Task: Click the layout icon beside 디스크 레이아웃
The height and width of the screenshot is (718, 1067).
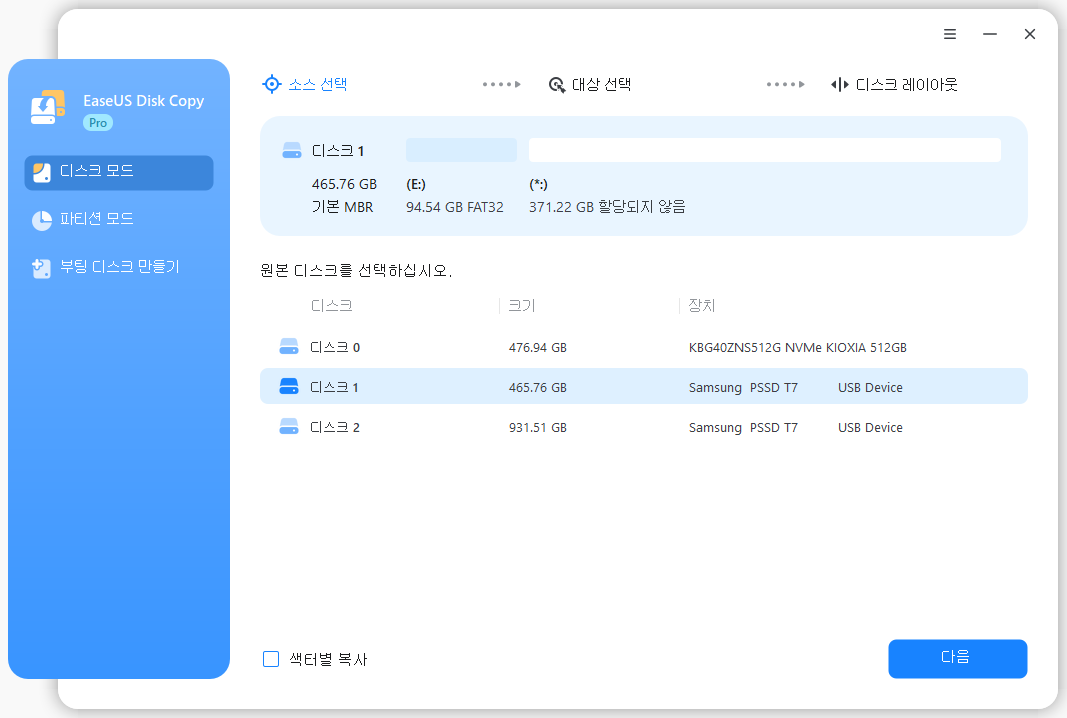Action: [x=839, y=84]
